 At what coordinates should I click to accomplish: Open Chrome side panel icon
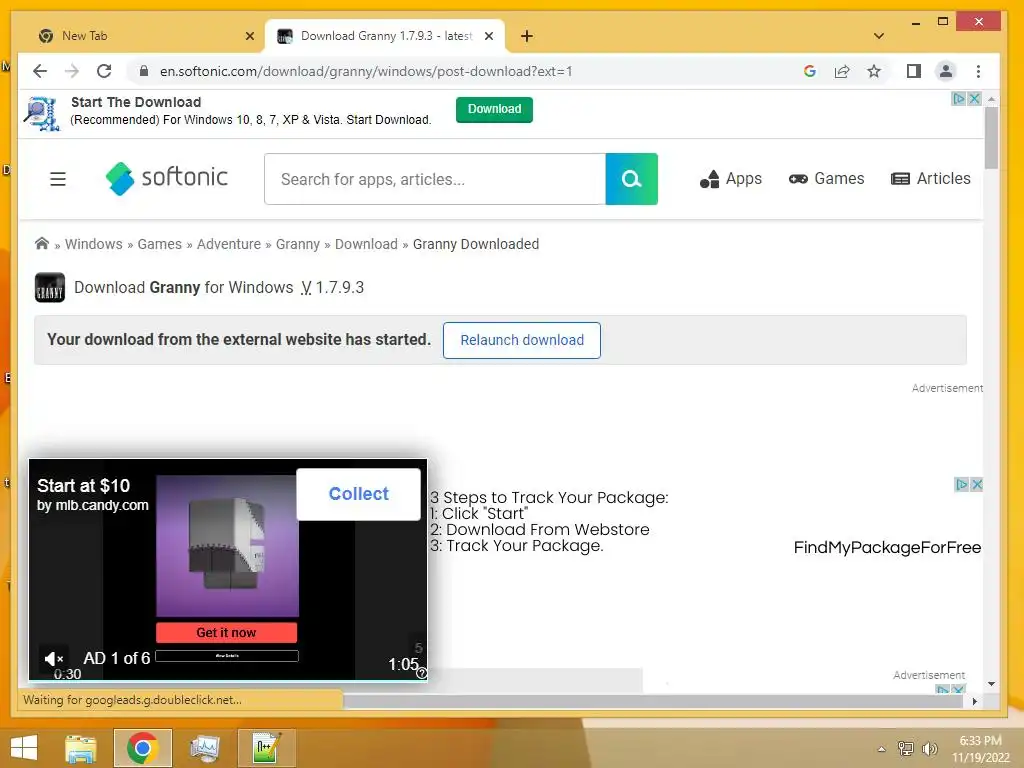pyautogui.click(x=914, y=71)
